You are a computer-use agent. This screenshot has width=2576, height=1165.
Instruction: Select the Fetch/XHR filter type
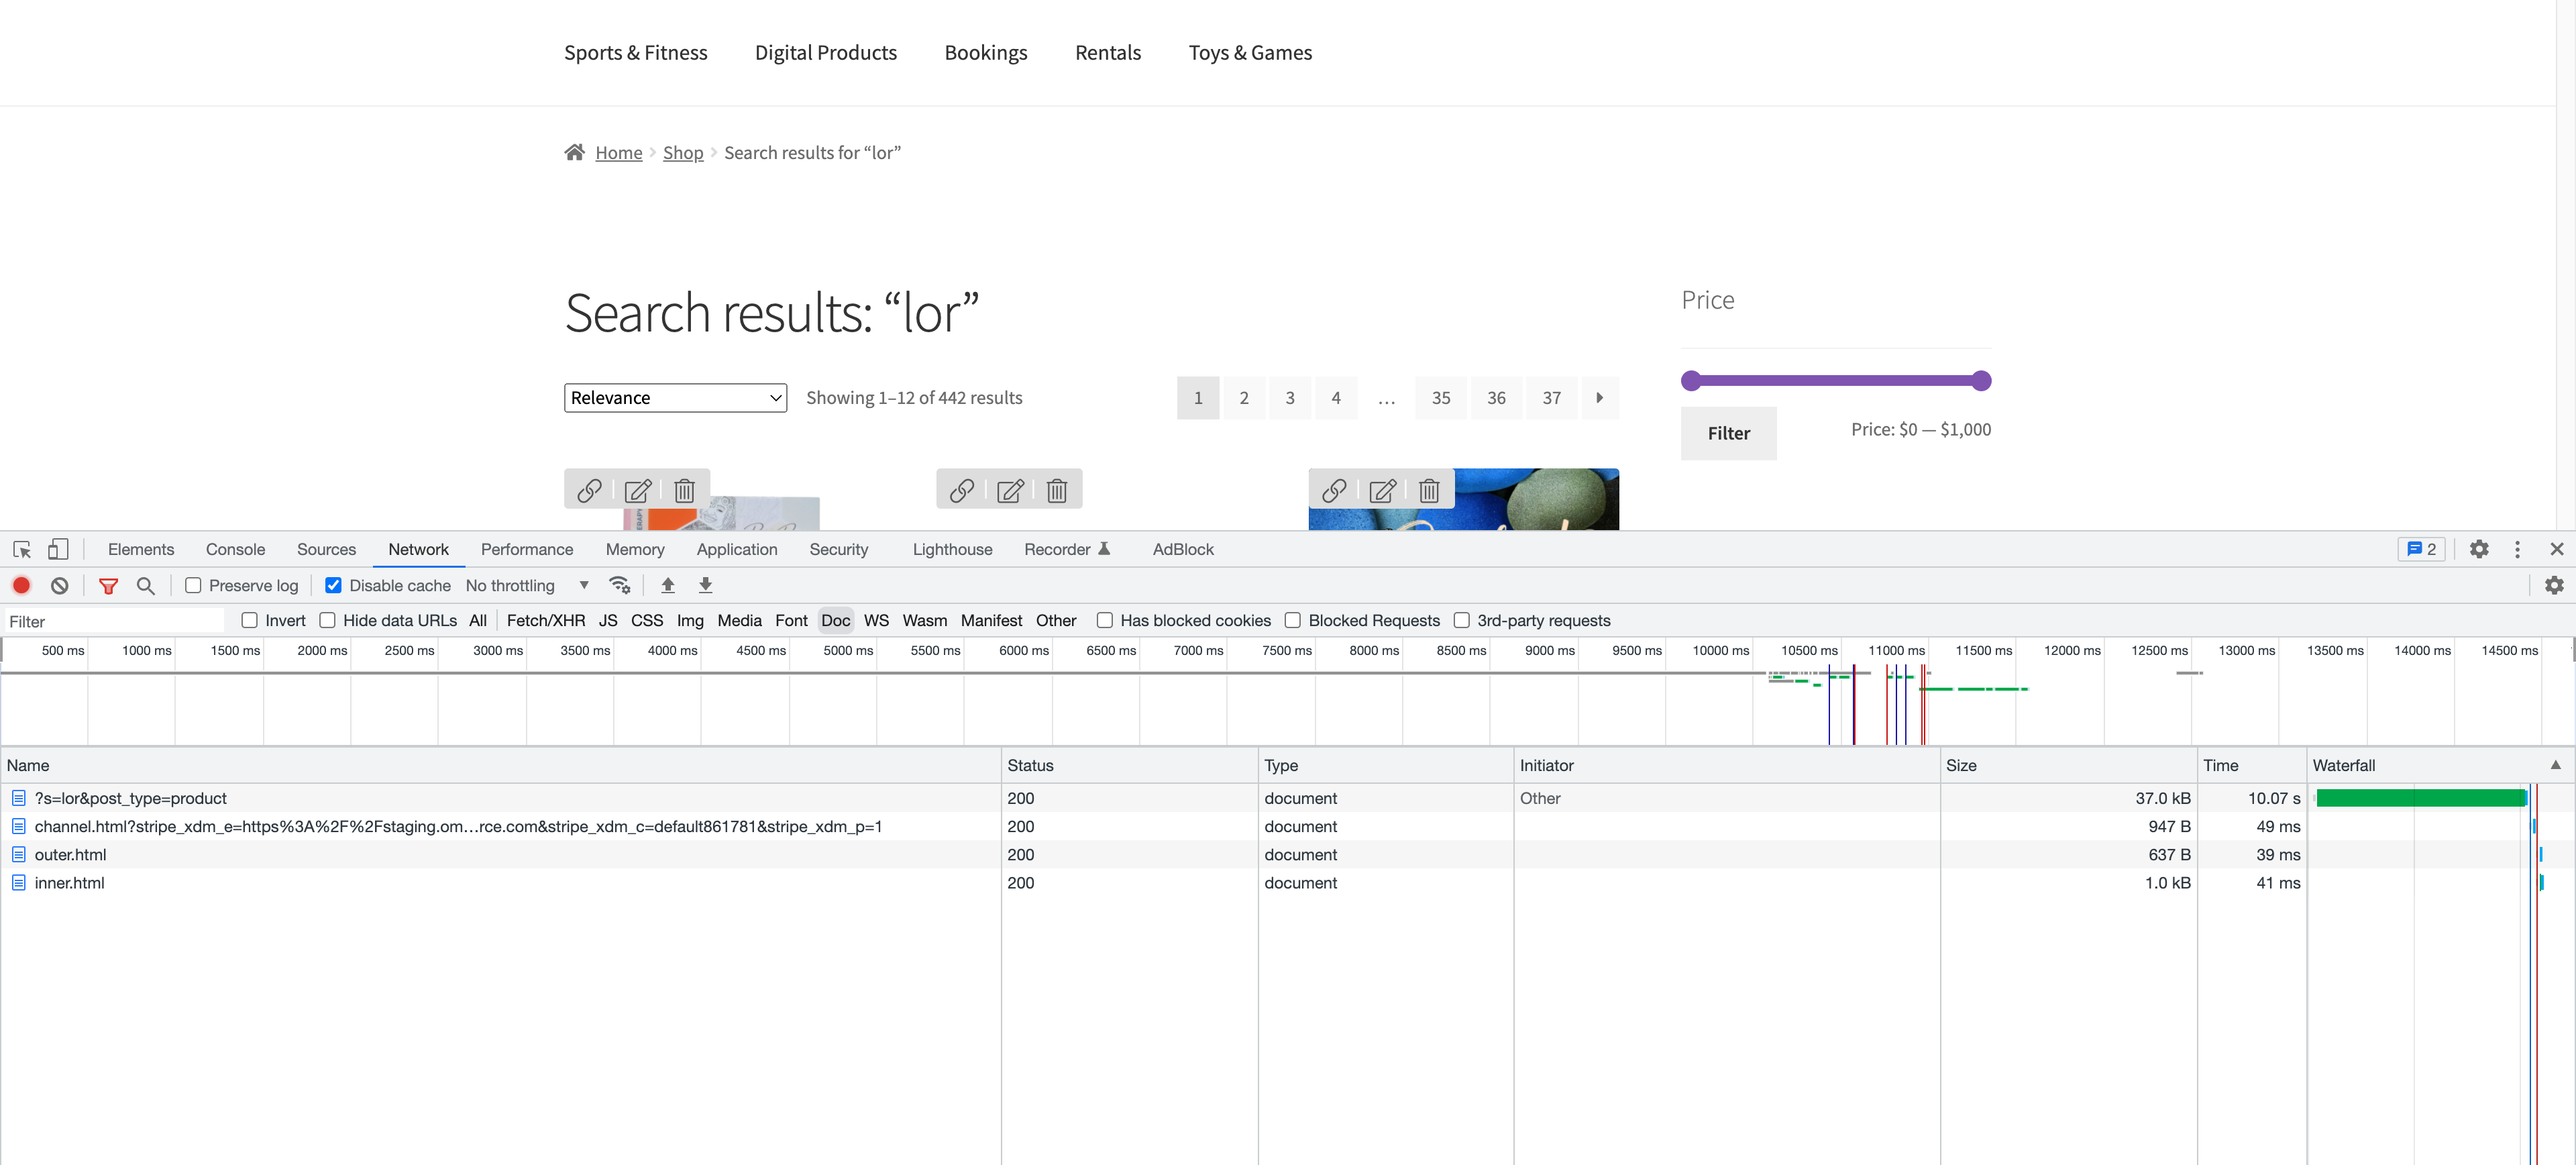(x=545, y=620)
